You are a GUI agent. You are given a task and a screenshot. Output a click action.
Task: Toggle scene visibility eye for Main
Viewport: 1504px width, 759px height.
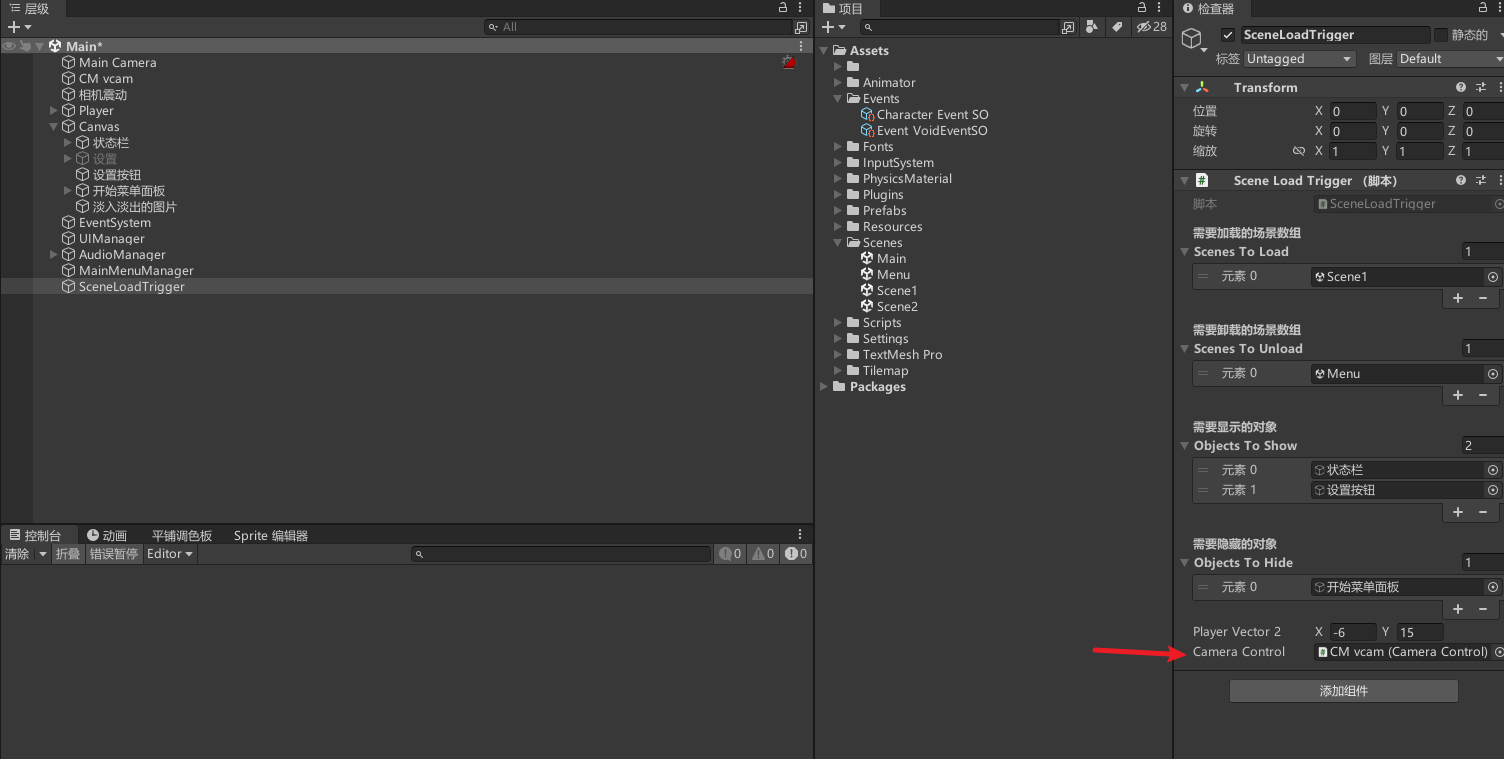[8, 45]
